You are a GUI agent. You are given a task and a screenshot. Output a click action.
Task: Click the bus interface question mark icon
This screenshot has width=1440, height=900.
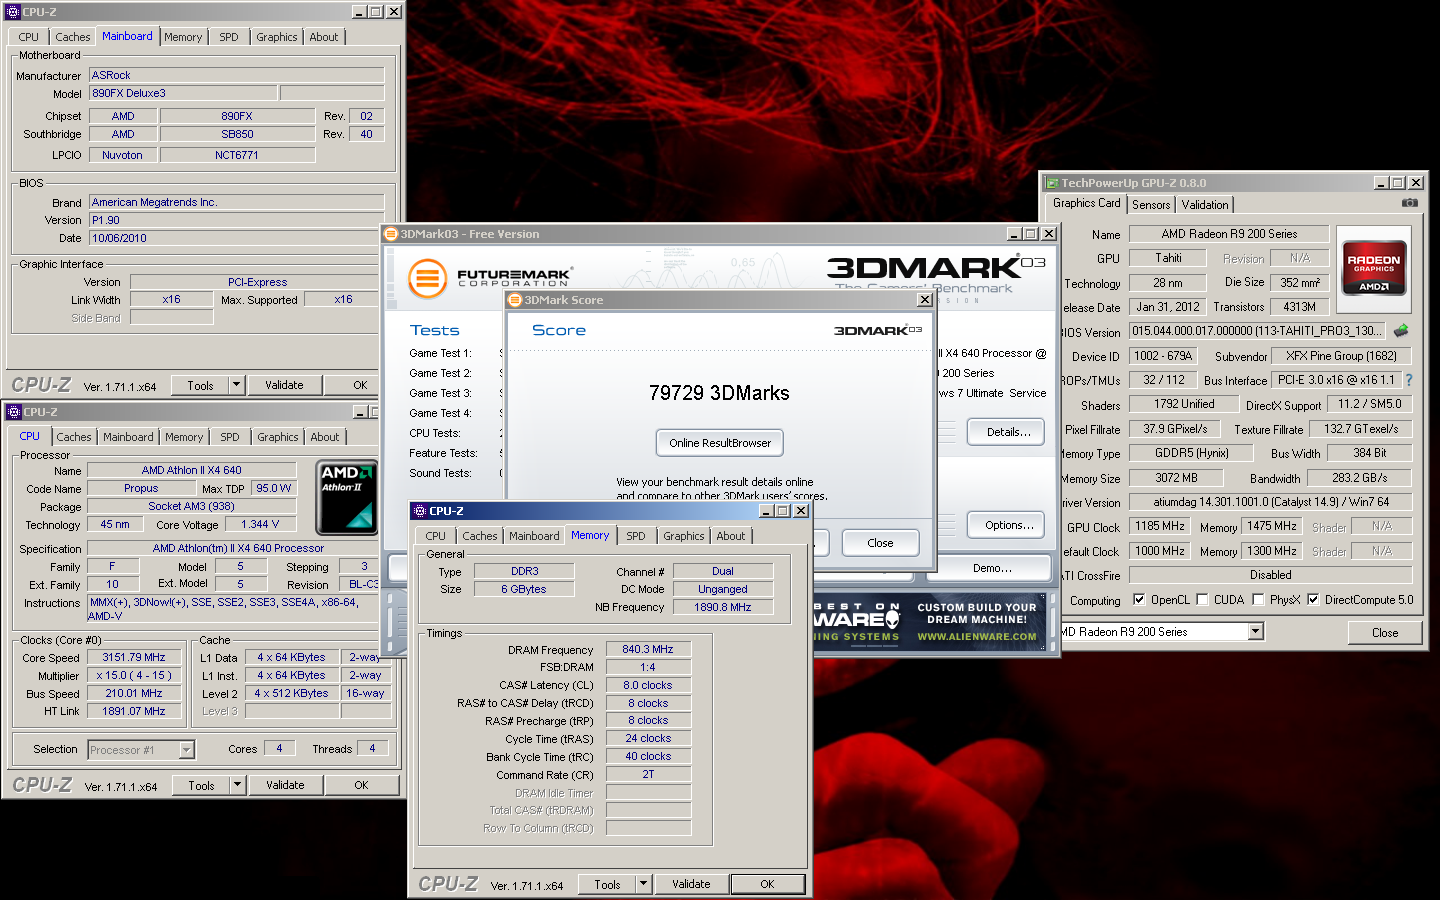(x=1409, y=380)
